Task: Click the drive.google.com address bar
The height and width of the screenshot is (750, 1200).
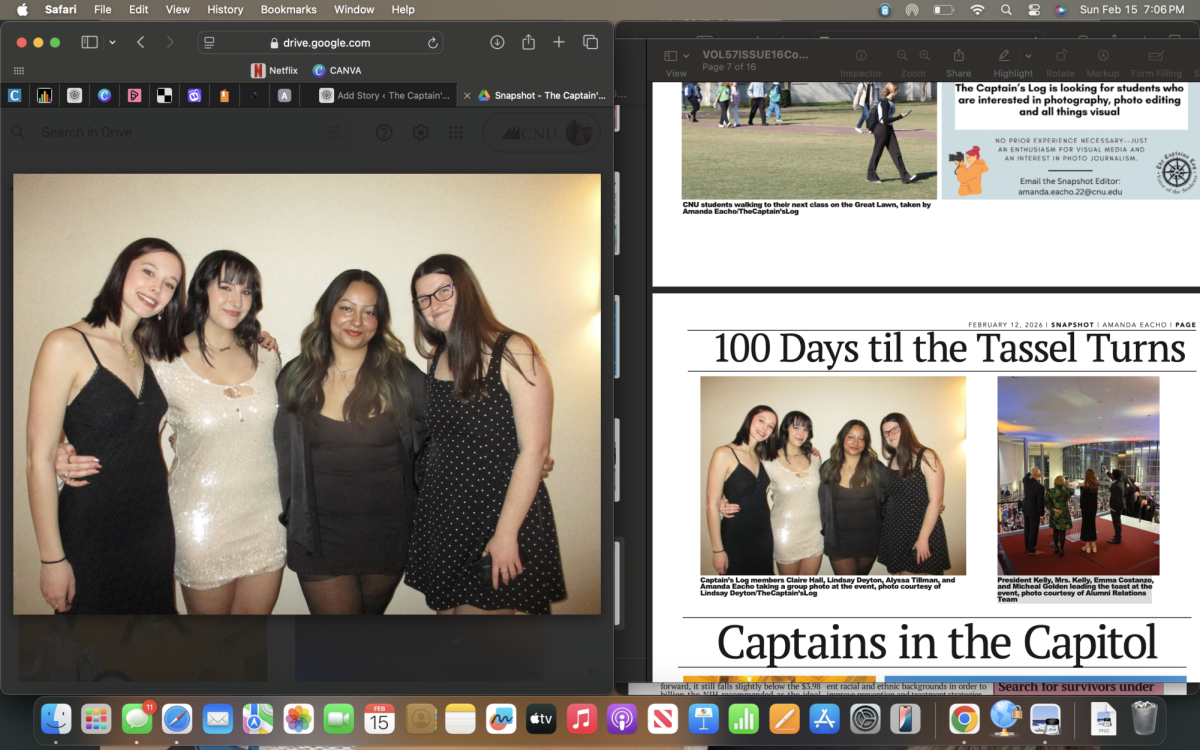Action: (x=320, y=43)
